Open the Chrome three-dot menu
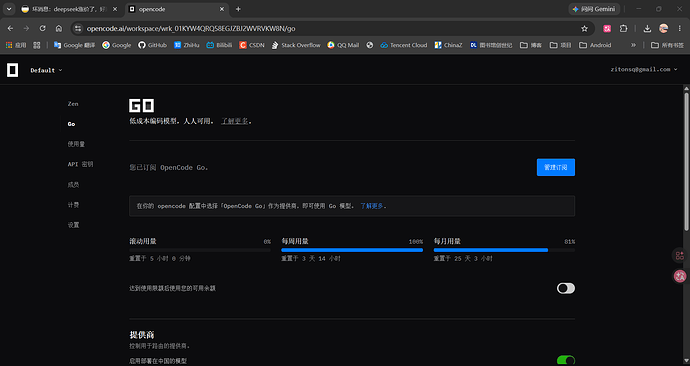The image size is (690, 366). click(x=679, y=29)
